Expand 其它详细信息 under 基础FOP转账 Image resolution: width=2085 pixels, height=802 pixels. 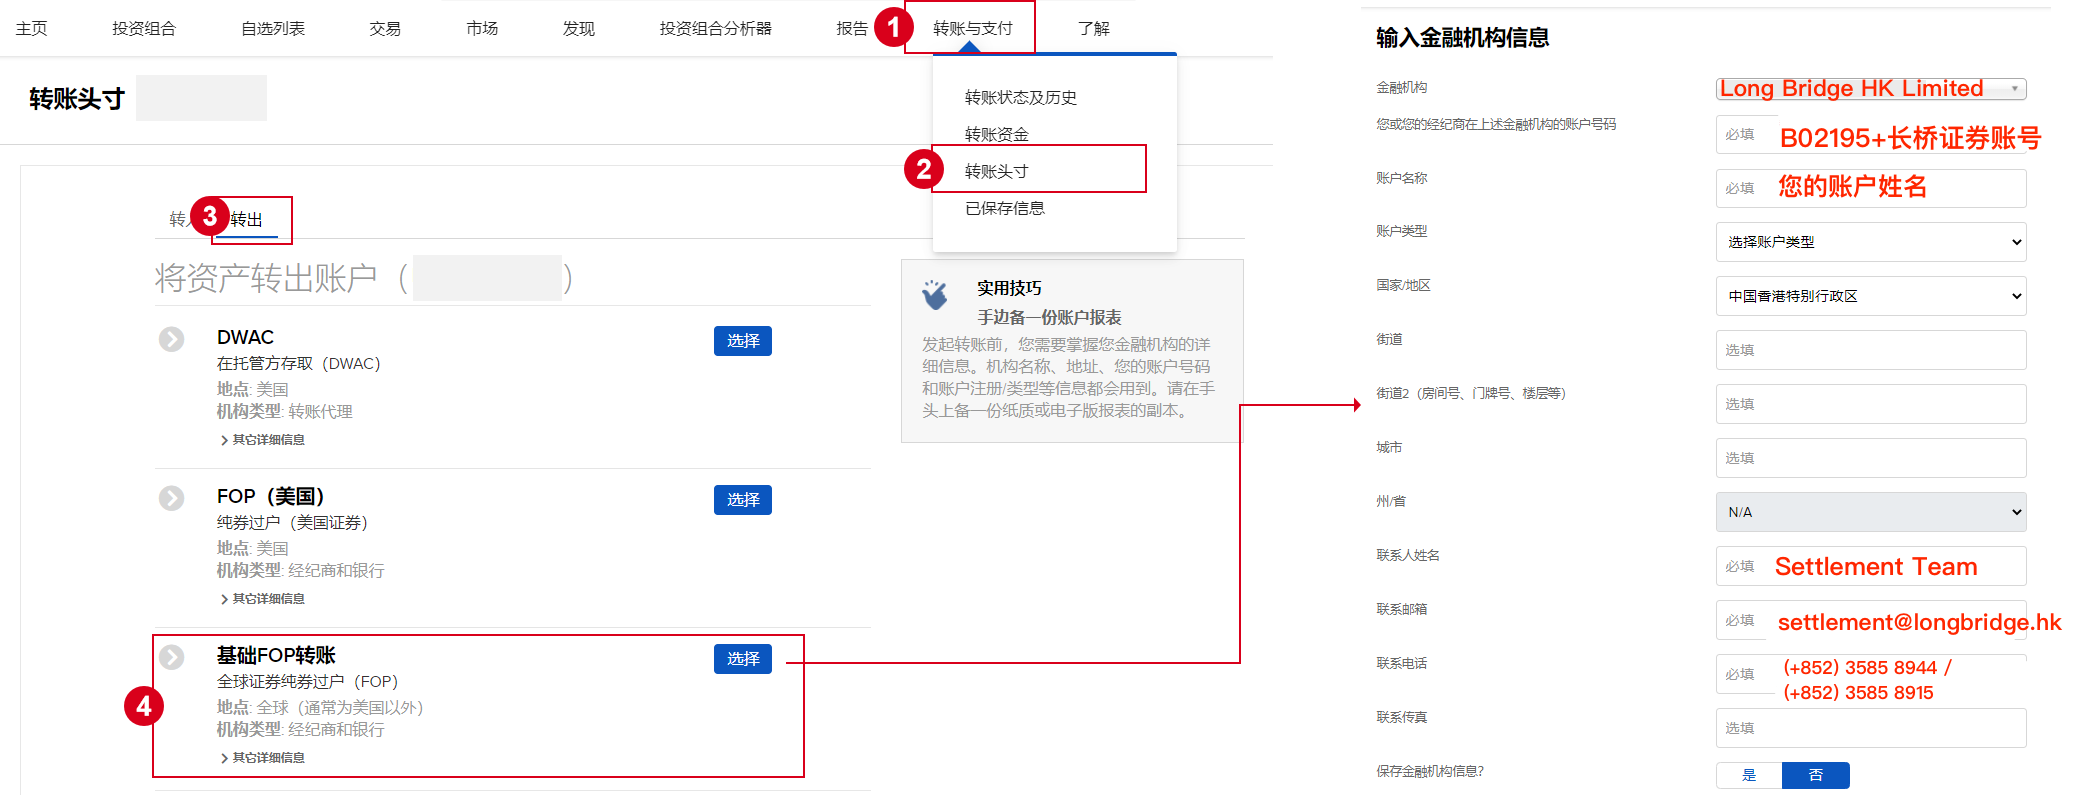pyautogui.click(x=262, y=758)
